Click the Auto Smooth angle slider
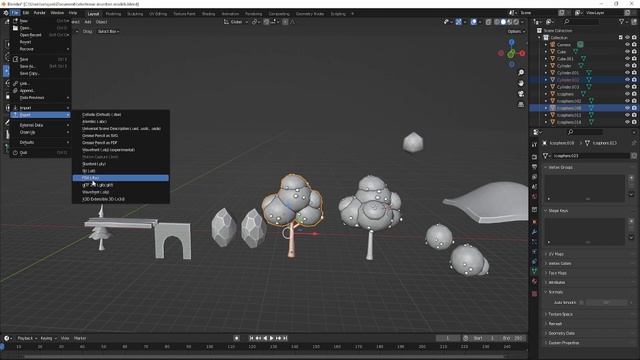The width and height of the screenshot is (640, 360). (607, 302)
